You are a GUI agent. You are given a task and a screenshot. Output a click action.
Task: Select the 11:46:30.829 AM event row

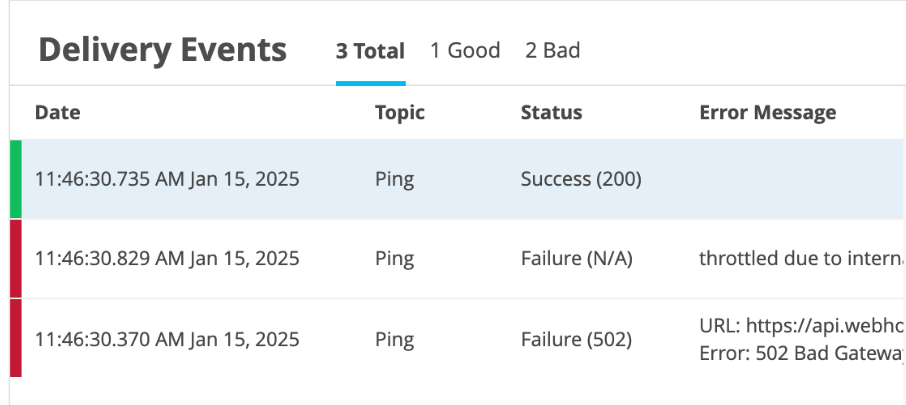pos(167,259)
